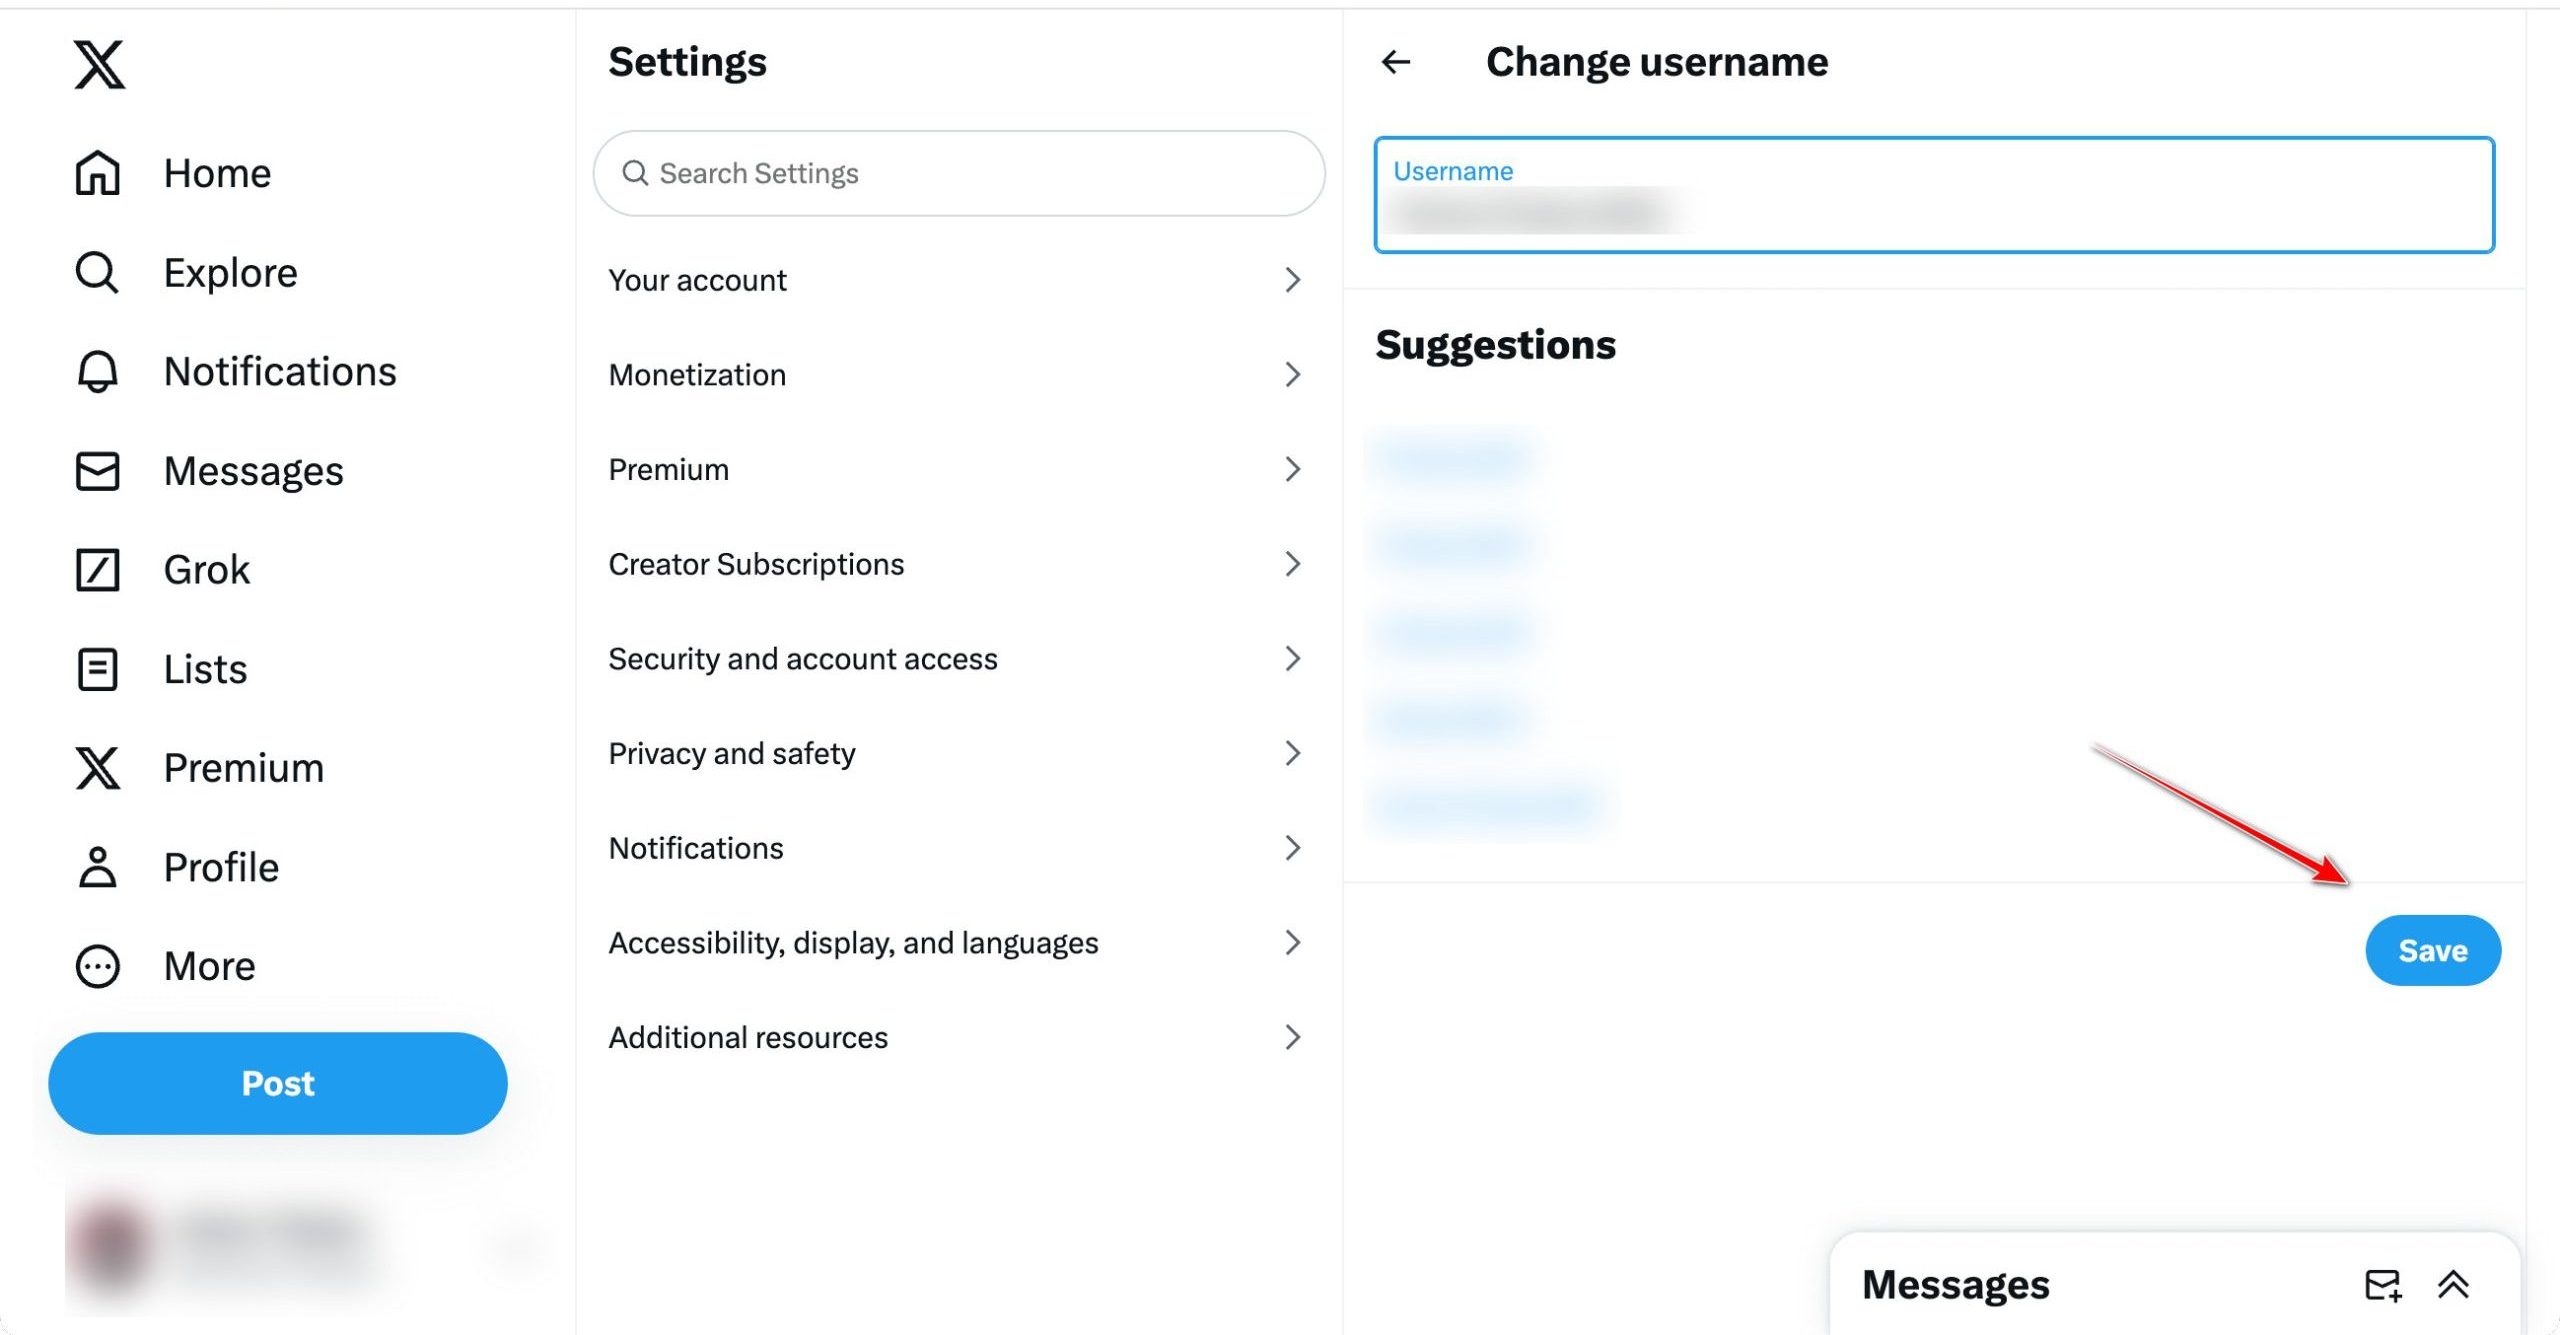Click the blue Post button
The width and height of the screenshot is (2560, 1335).
(x=277, y=1082)
